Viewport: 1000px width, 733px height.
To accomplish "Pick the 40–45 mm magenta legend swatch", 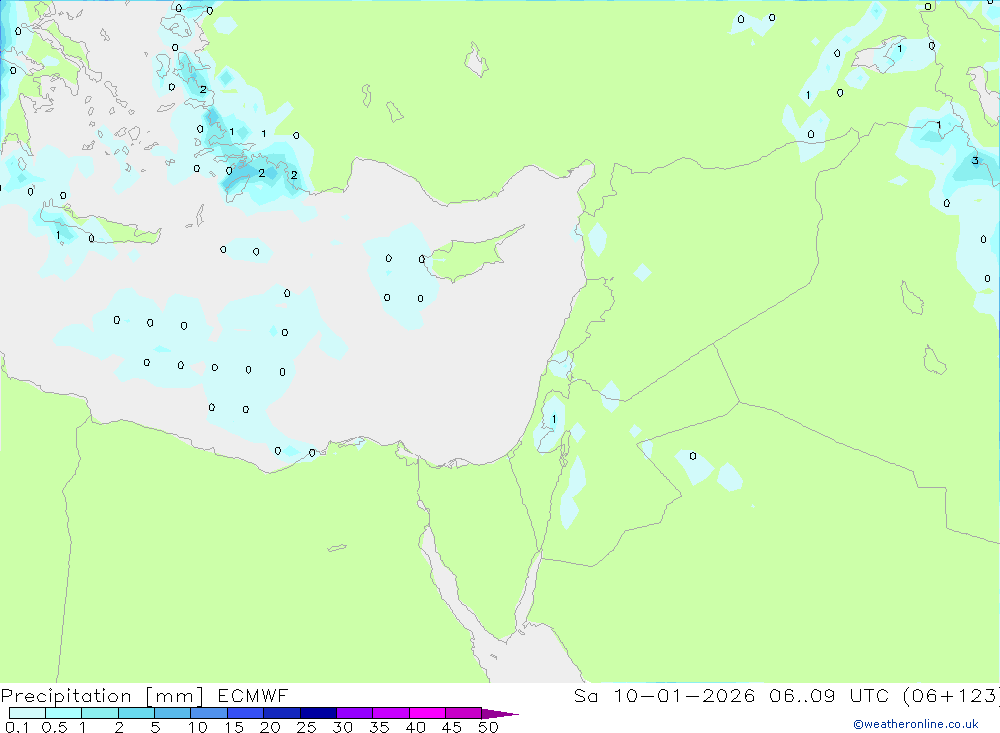I will (427, 713).
